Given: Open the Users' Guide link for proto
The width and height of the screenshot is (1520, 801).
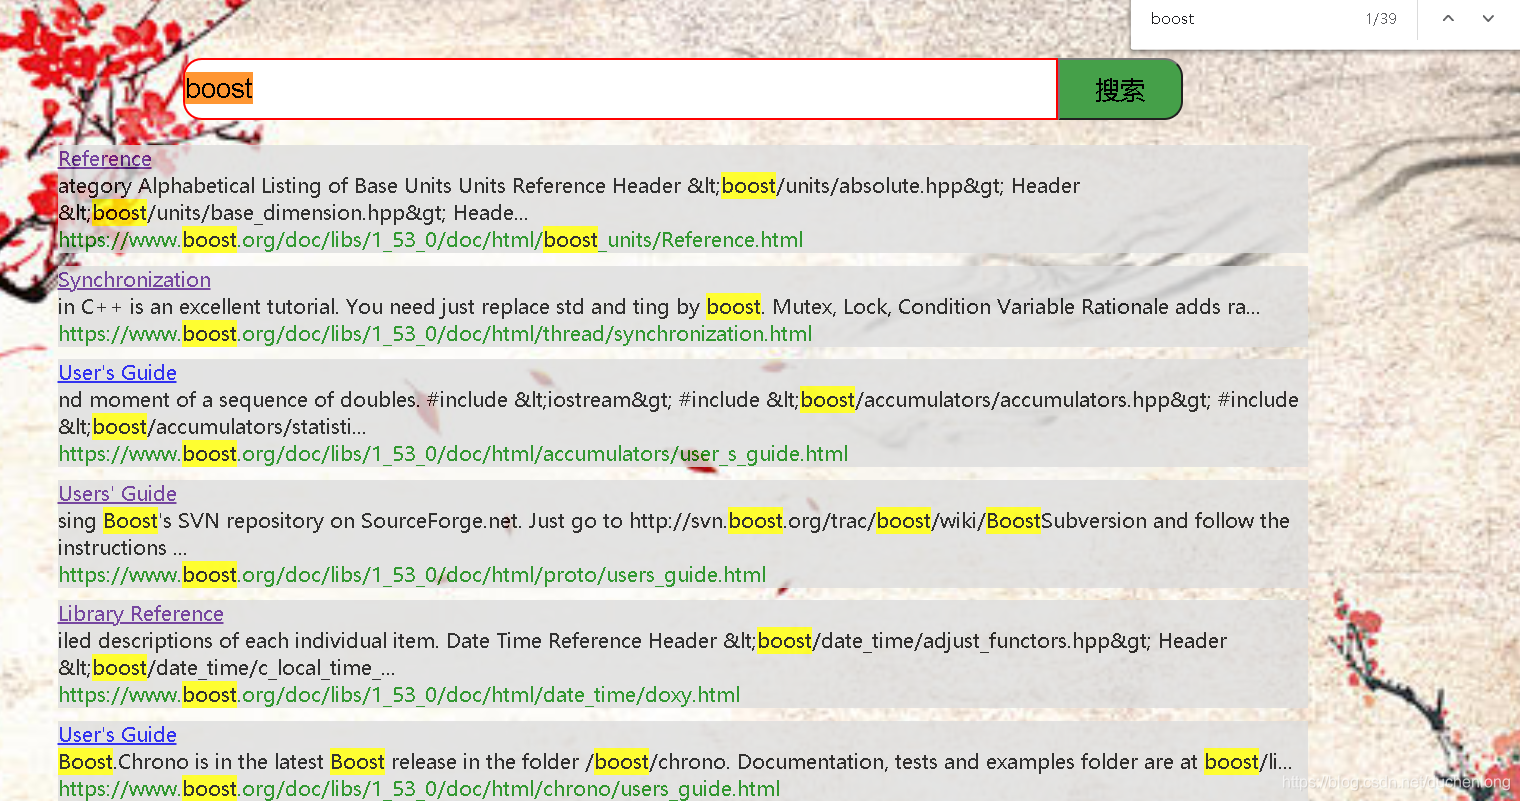Looking at the screenshot, I should tap(117, 494).
